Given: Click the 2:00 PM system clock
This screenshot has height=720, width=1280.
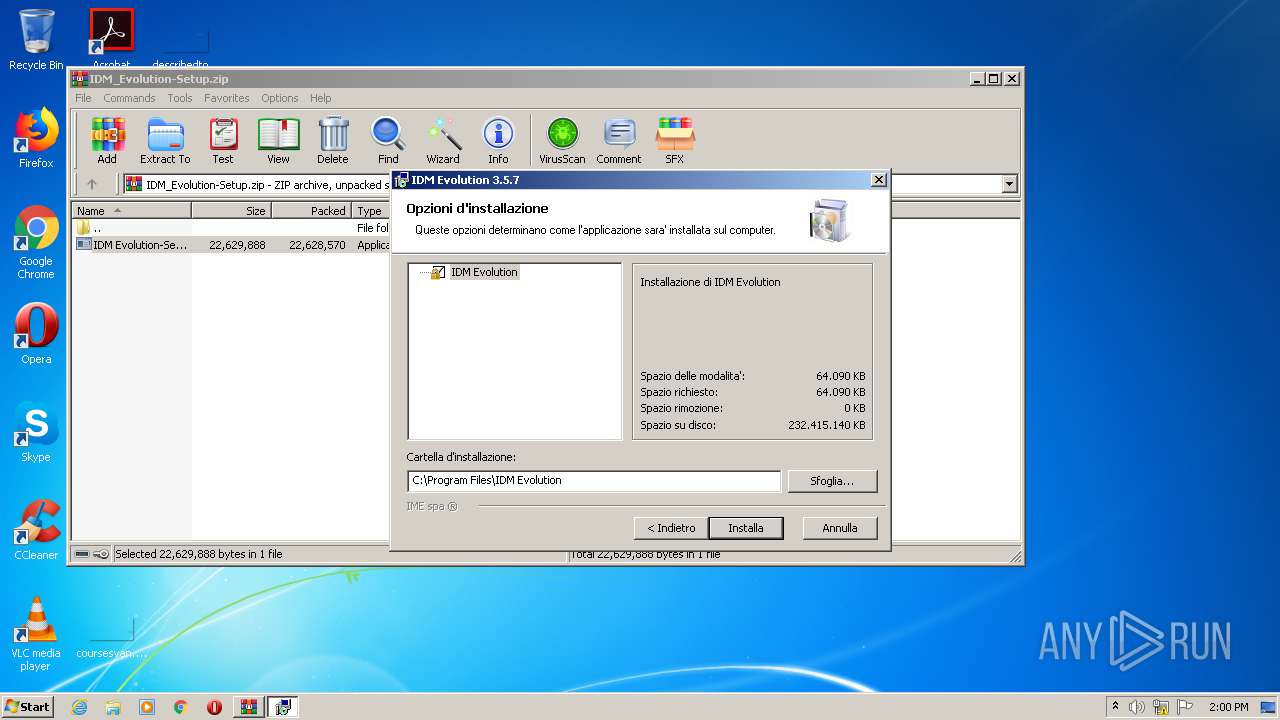Looking at the screenshot, I should (x=1228, y=707).
